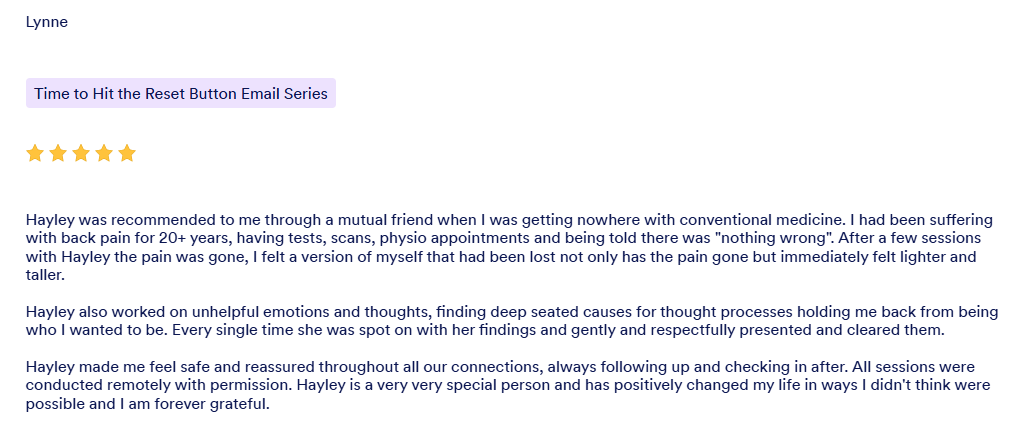1021x428 pixels.
Task: Click the fourth rating star
Action: [104, 153]
